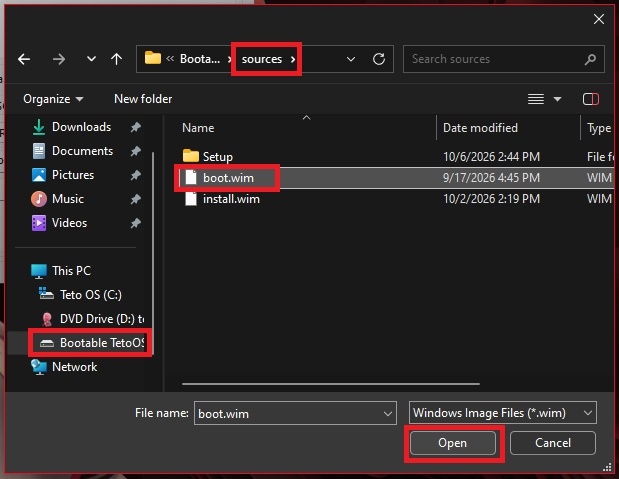Open Documents in the sidebar
Viewport: 619px width, 479px height.
(82, 151)
